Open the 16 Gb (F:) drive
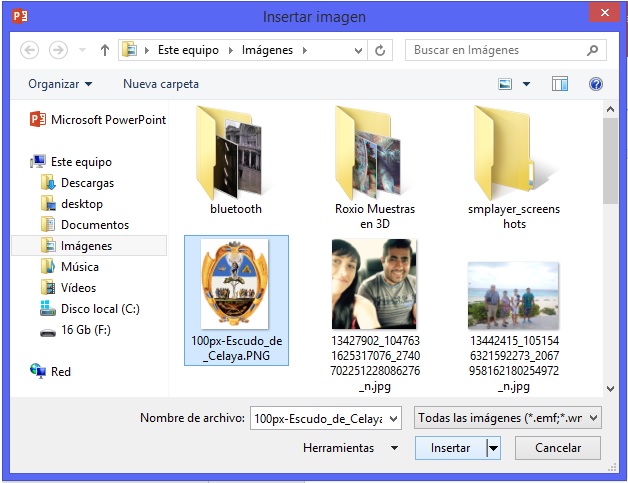 (x=88, y=330)
